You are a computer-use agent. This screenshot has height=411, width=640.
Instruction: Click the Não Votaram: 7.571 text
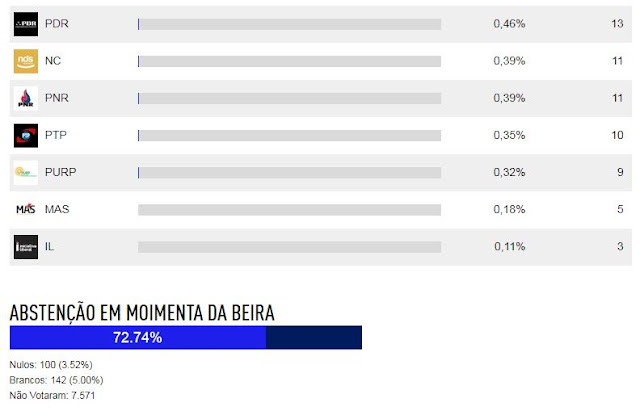[x=51, y=396]
